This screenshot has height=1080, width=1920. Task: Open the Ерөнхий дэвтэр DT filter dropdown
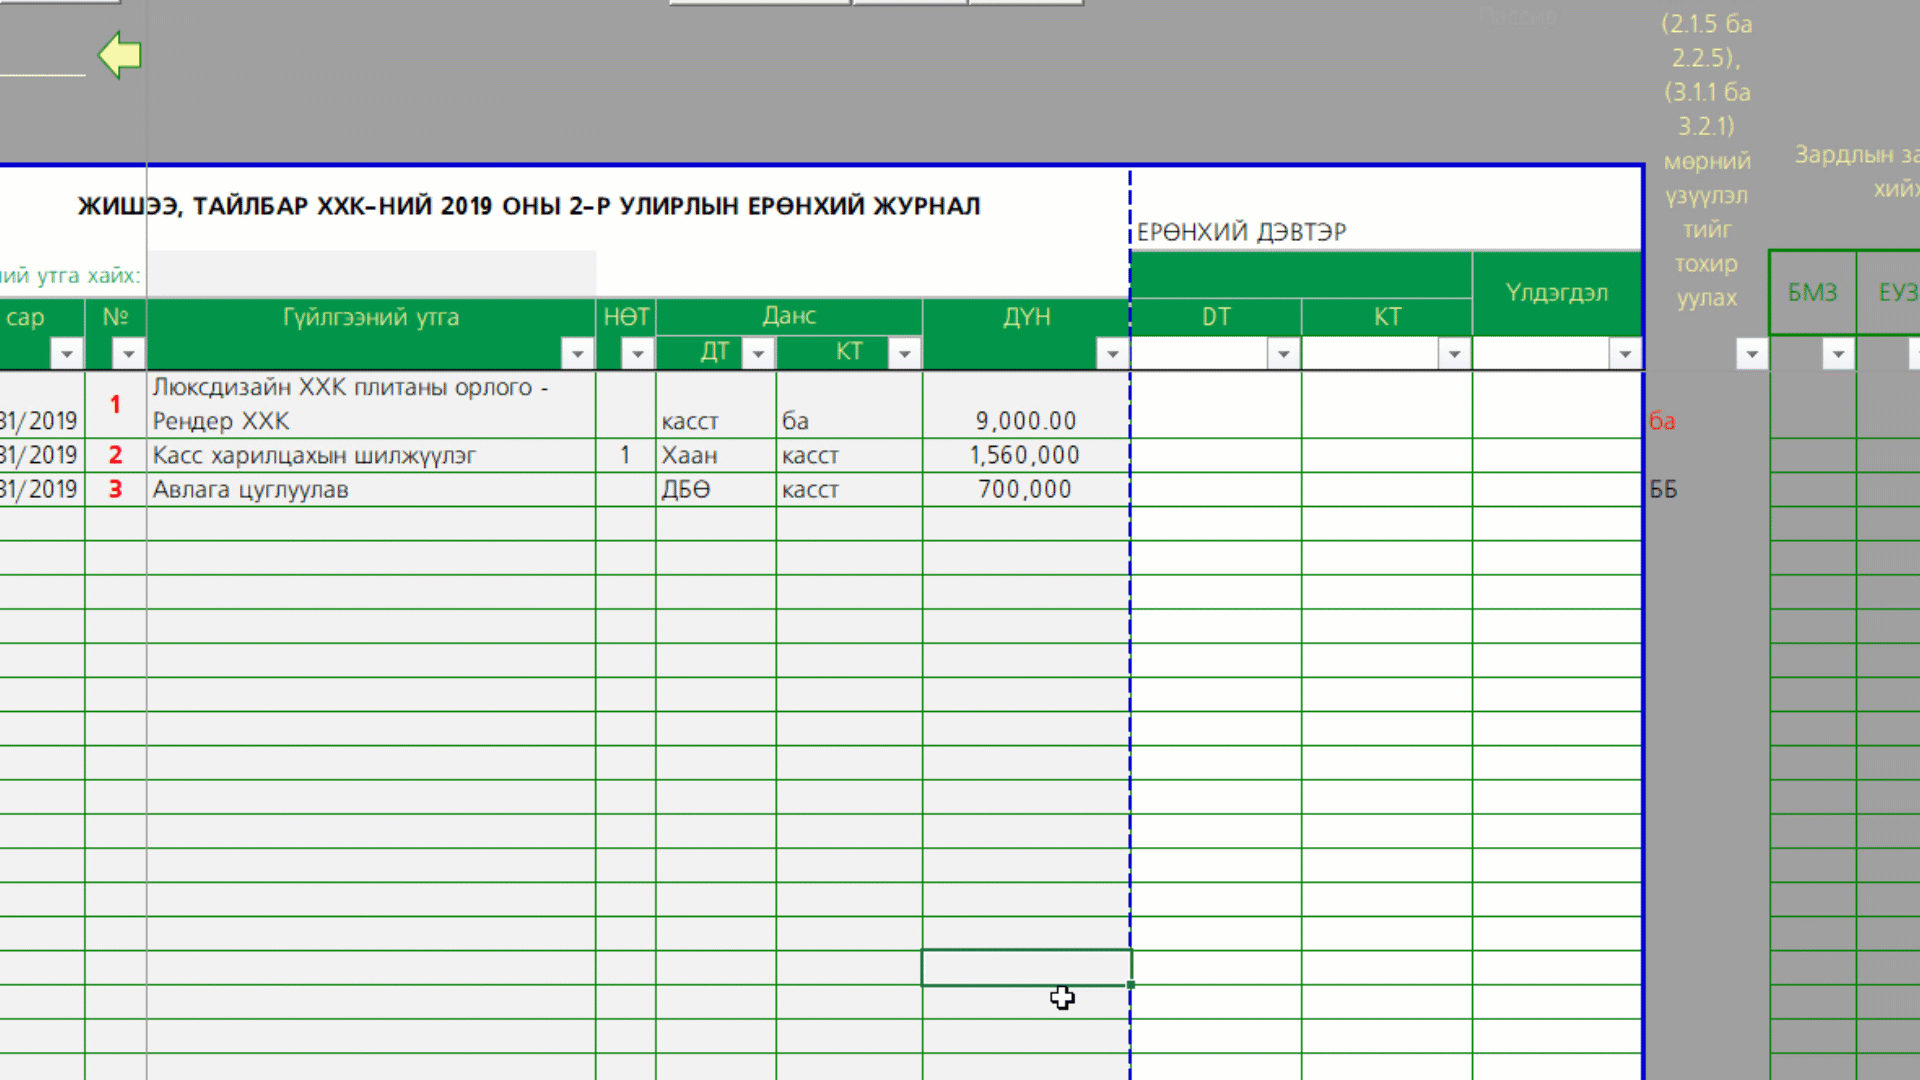pyautogui.click(x=1283, y=354)
